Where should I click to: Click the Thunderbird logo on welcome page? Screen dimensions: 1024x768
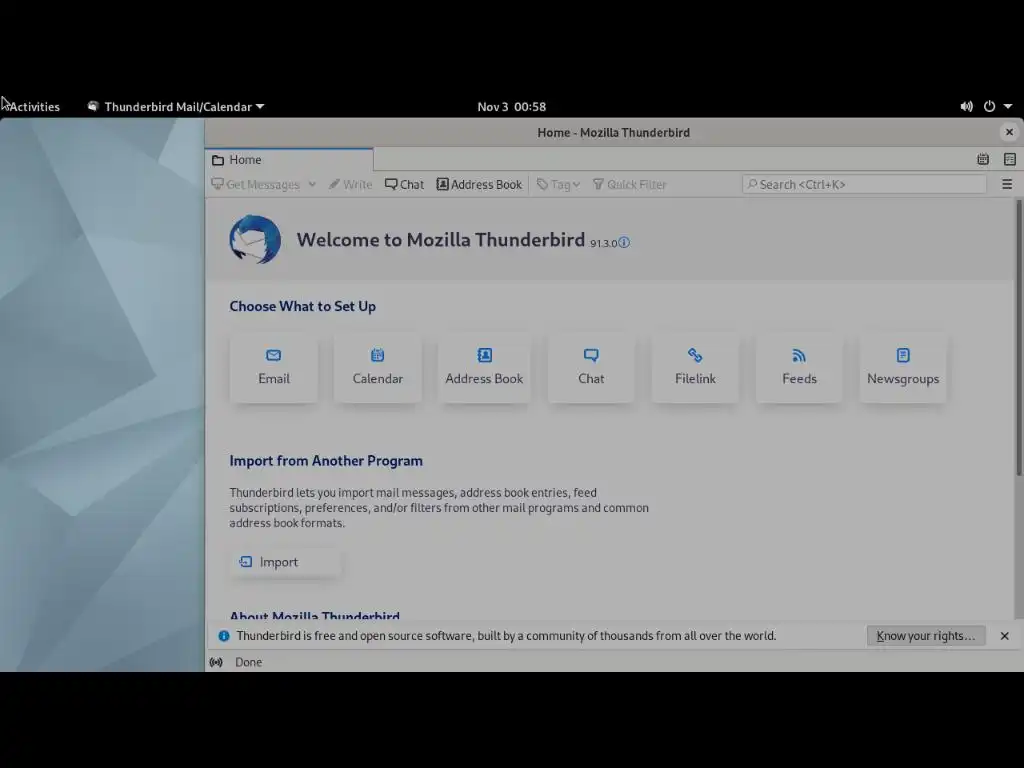tap(255, 240)
